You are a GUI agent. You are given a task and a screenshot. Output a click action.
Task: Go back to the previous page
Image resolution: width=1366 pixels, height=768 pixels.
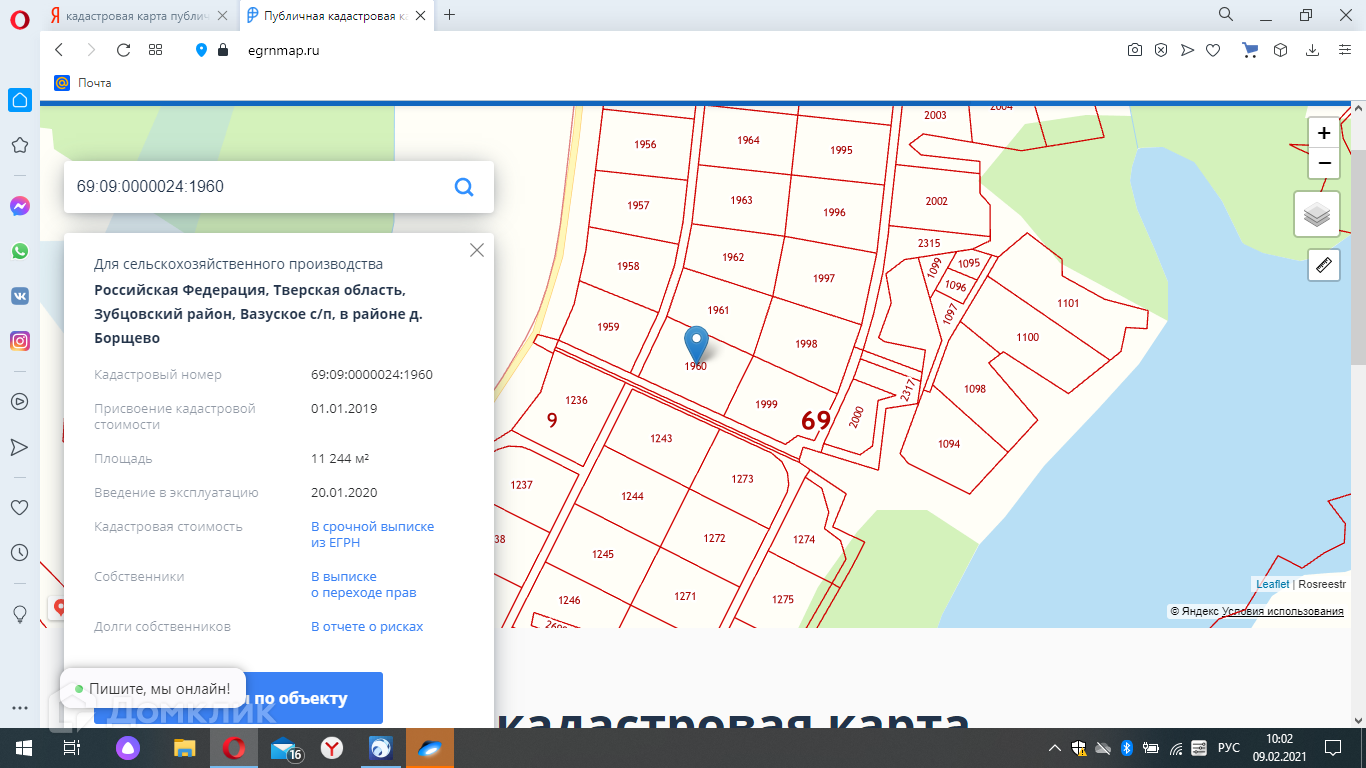pyautogui.click(x=59, y=50)
